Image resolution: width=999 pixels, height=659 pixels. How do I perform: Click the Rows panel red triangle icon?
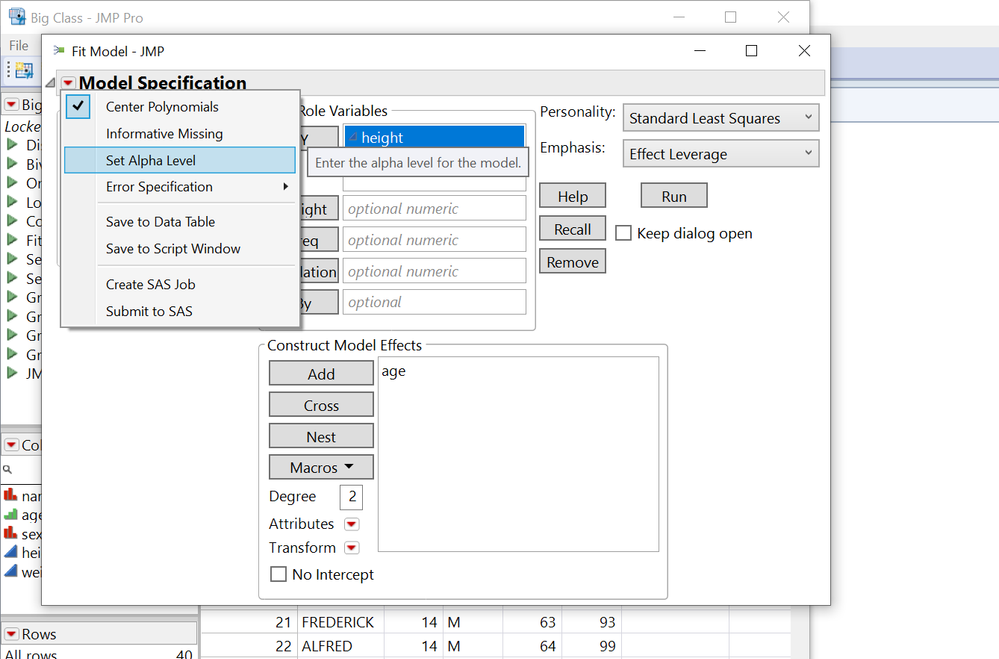[x=11, y=634]
